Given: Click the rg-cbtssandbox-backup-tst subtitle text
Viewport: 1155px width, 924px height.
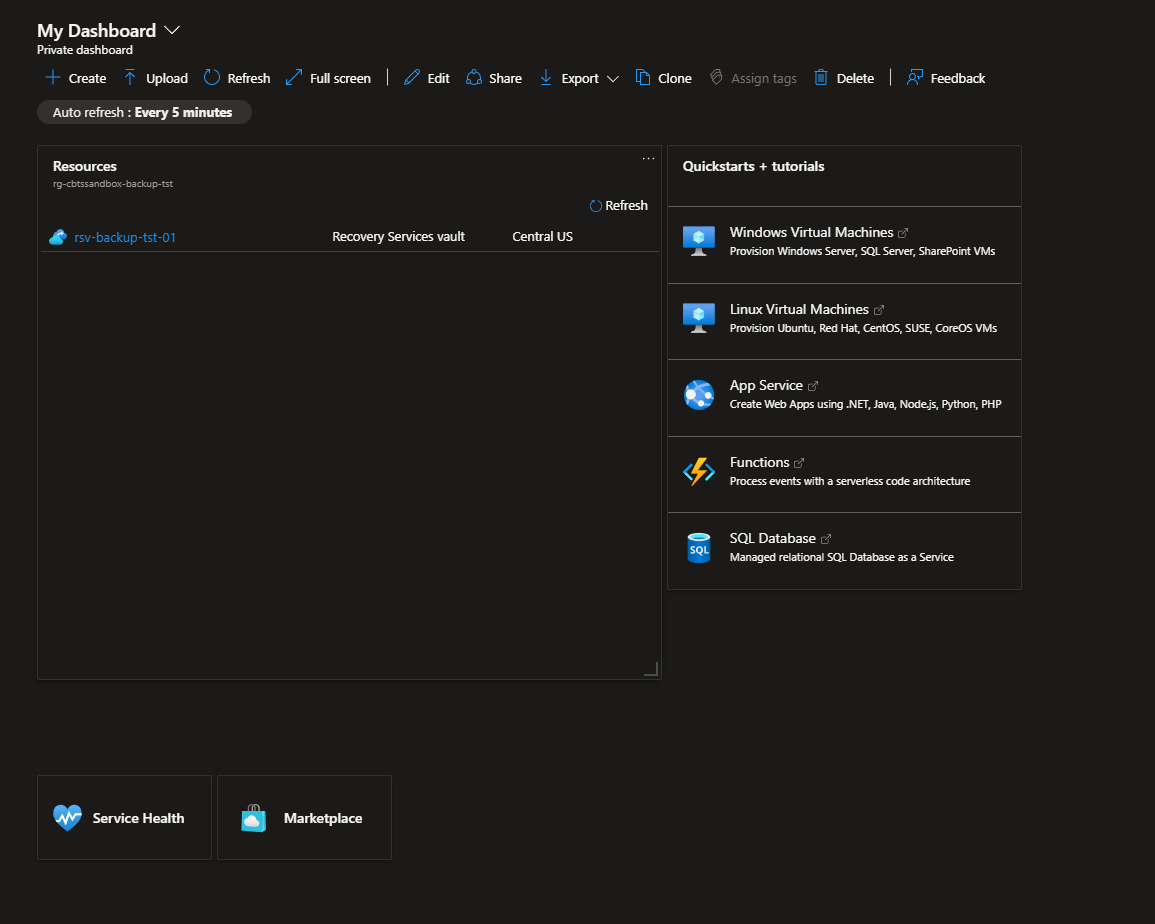Looking at the screenshot, I should click(113, 183).
